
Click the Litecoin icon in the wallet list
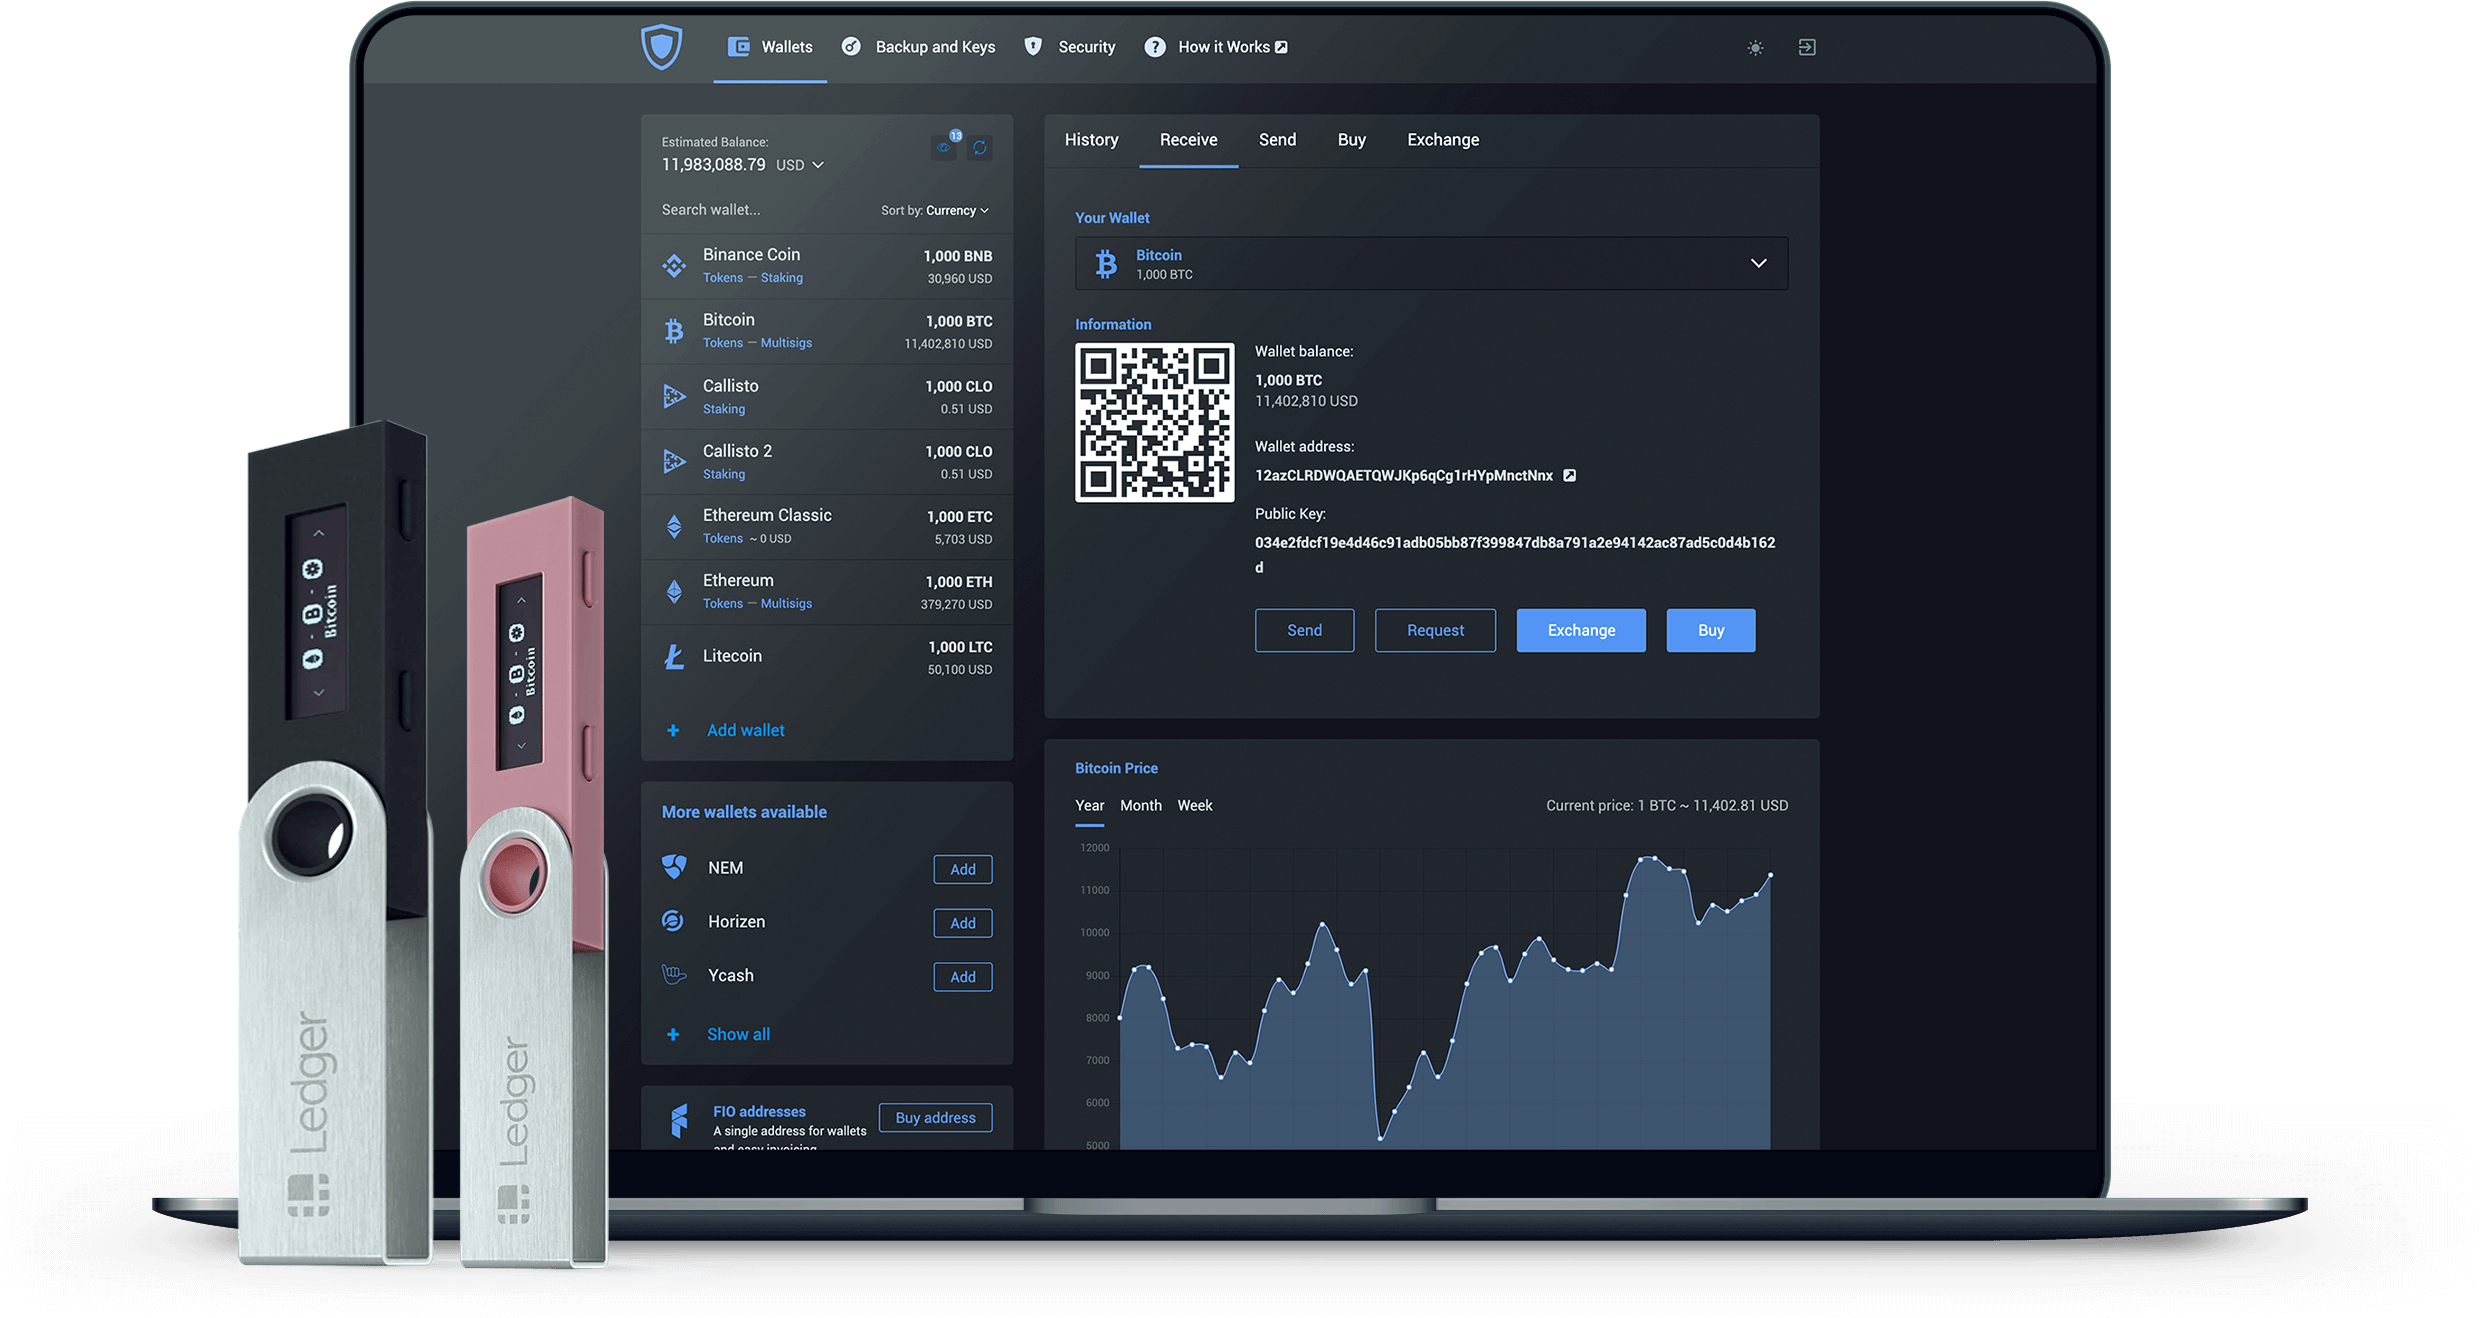674,656
